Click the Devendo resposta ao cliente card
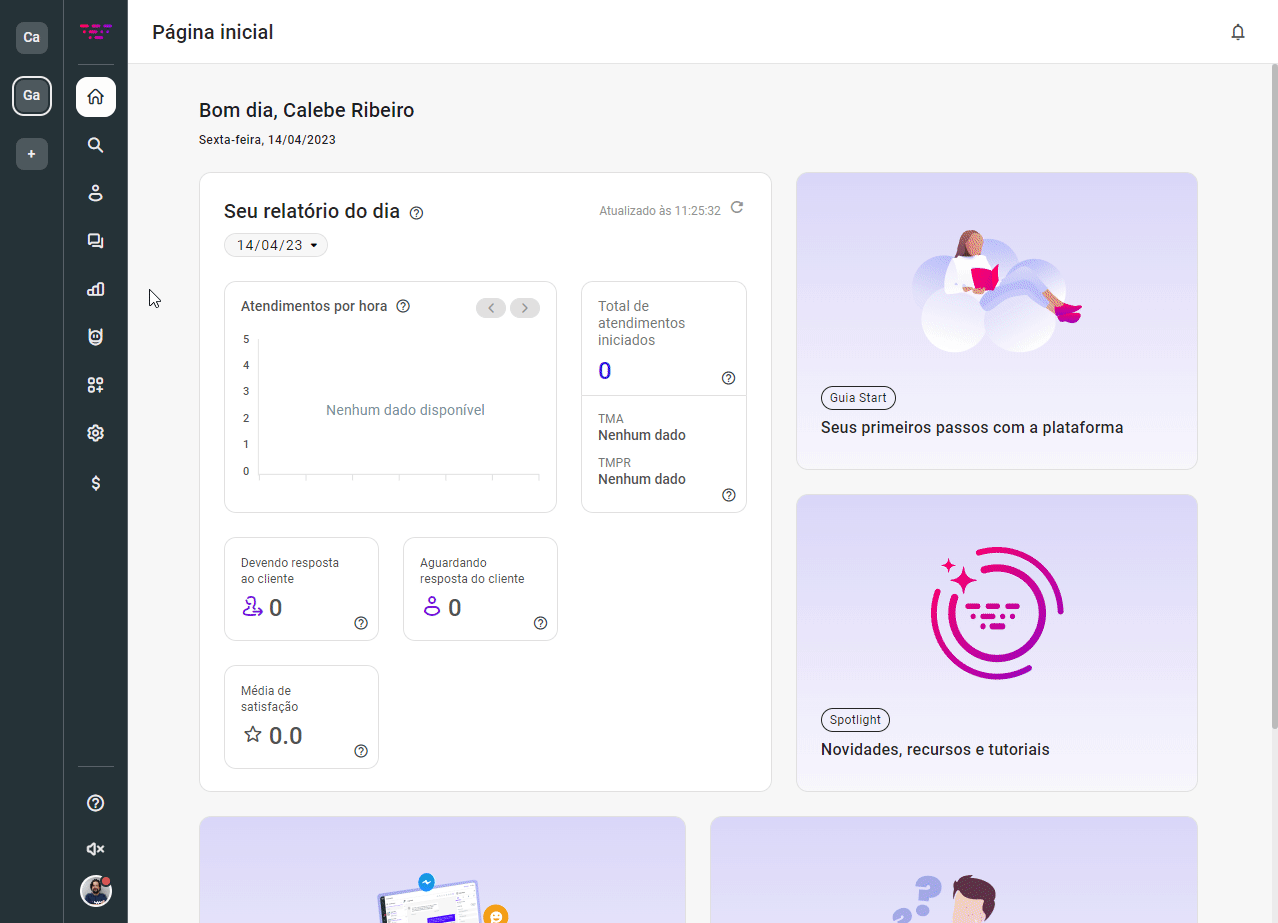The width and height of the screenshot is (1278, 923). (301, 589)
